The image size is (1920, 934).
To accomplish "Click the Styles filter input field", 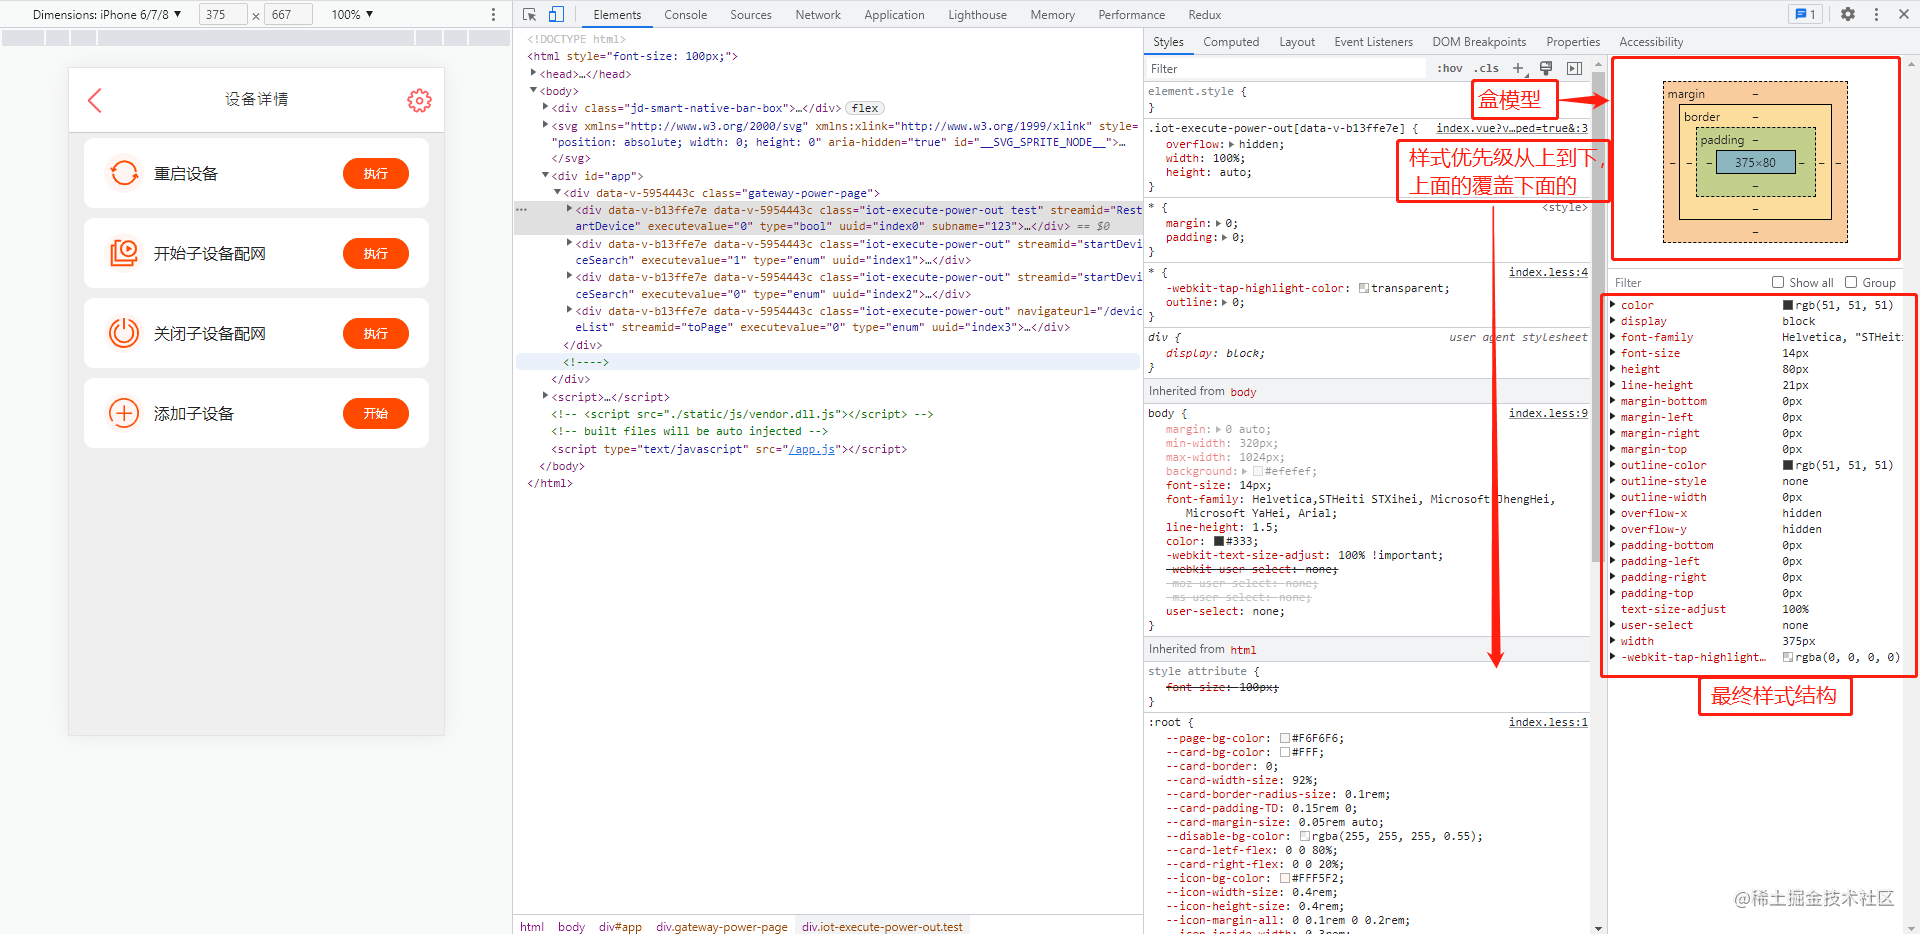I will click(1285, 68).
